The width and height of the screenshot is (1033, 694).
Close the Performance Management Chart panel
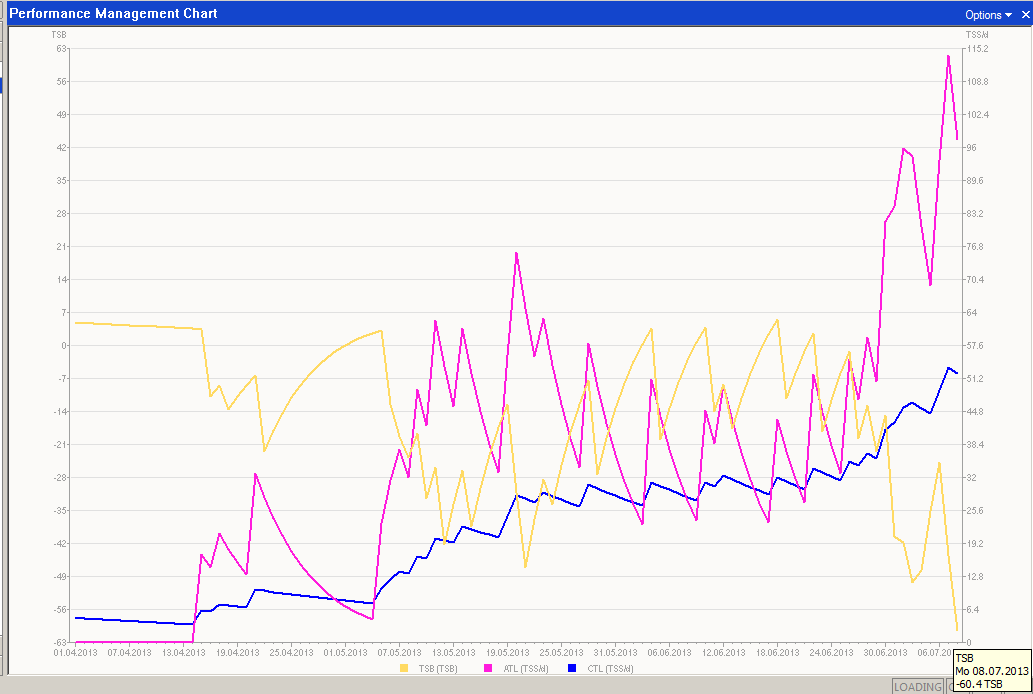(x=1024, y=15)
